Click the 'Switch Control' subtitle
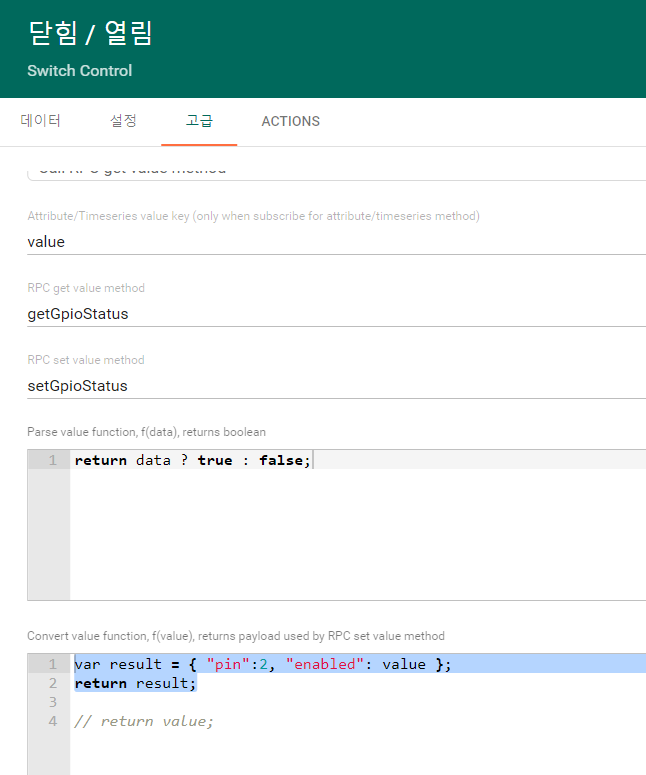The height and width of the screenshot is (775, 646). pos(80,71)
